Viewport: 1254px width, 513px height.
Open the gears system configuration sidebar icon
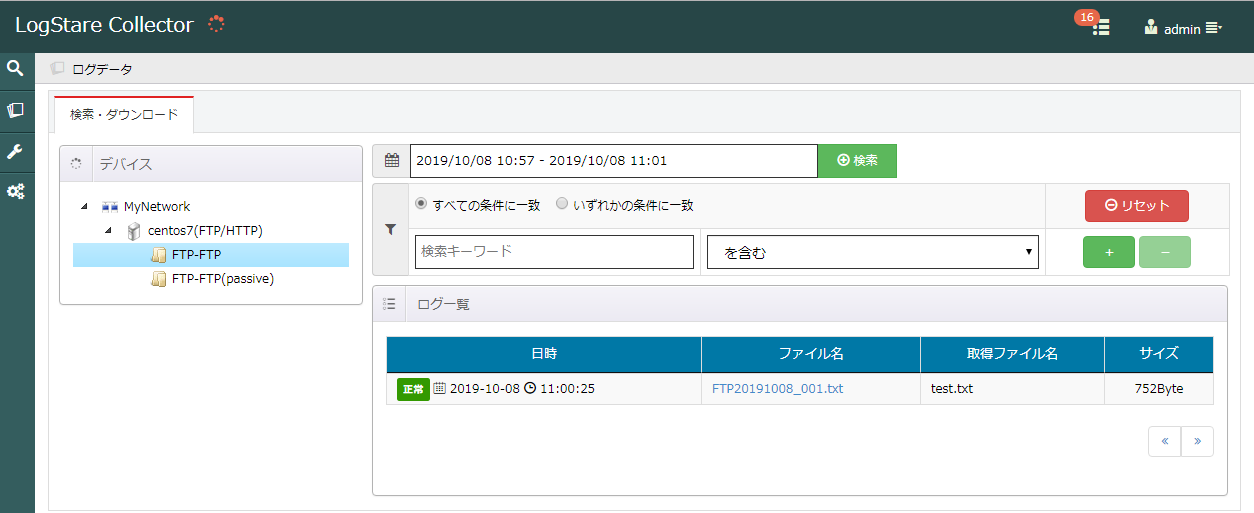pos(16,191)
